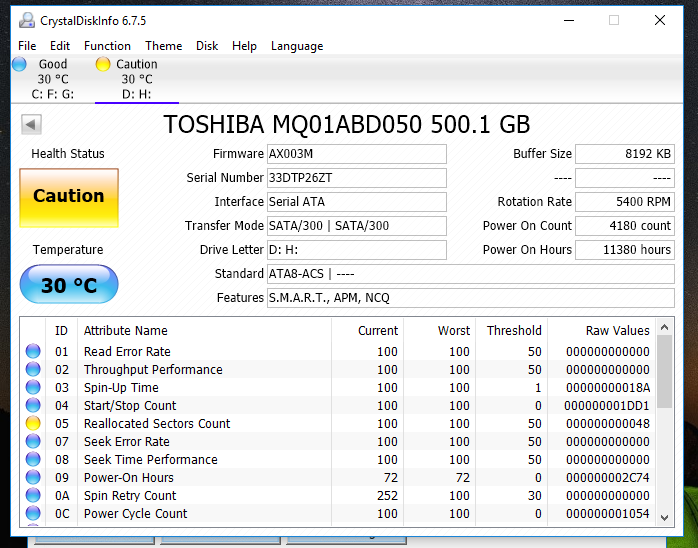This screenshot has height=548, width=698.
Task: Click the Transfer Mode field SATA/300
Action: [x=357, y=226]
